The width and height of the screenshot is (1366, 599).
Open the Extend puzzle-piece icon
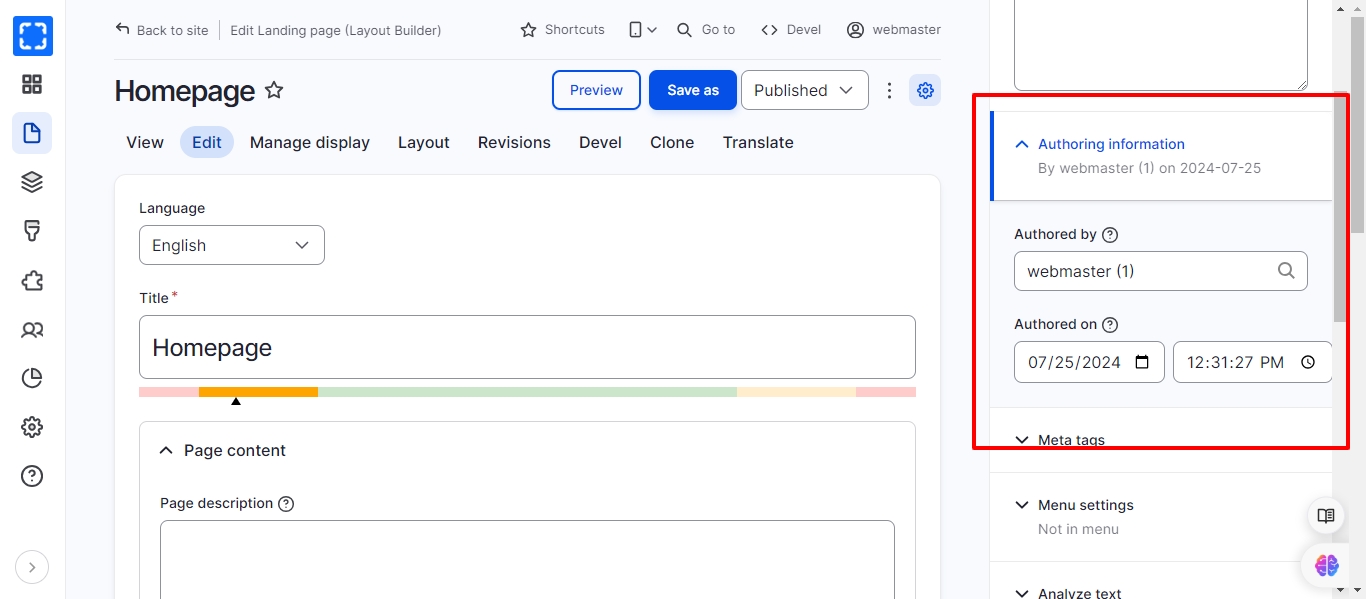(x=32, y=280)
